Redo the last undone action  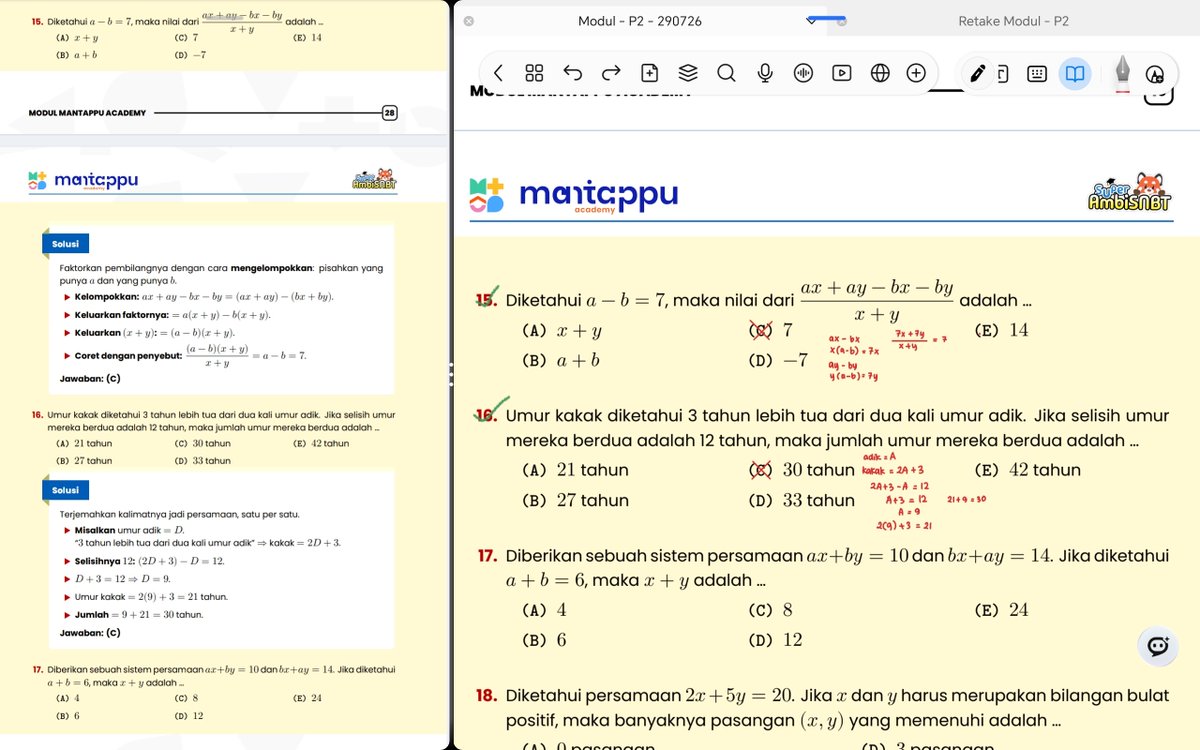(x=611, y=73)
